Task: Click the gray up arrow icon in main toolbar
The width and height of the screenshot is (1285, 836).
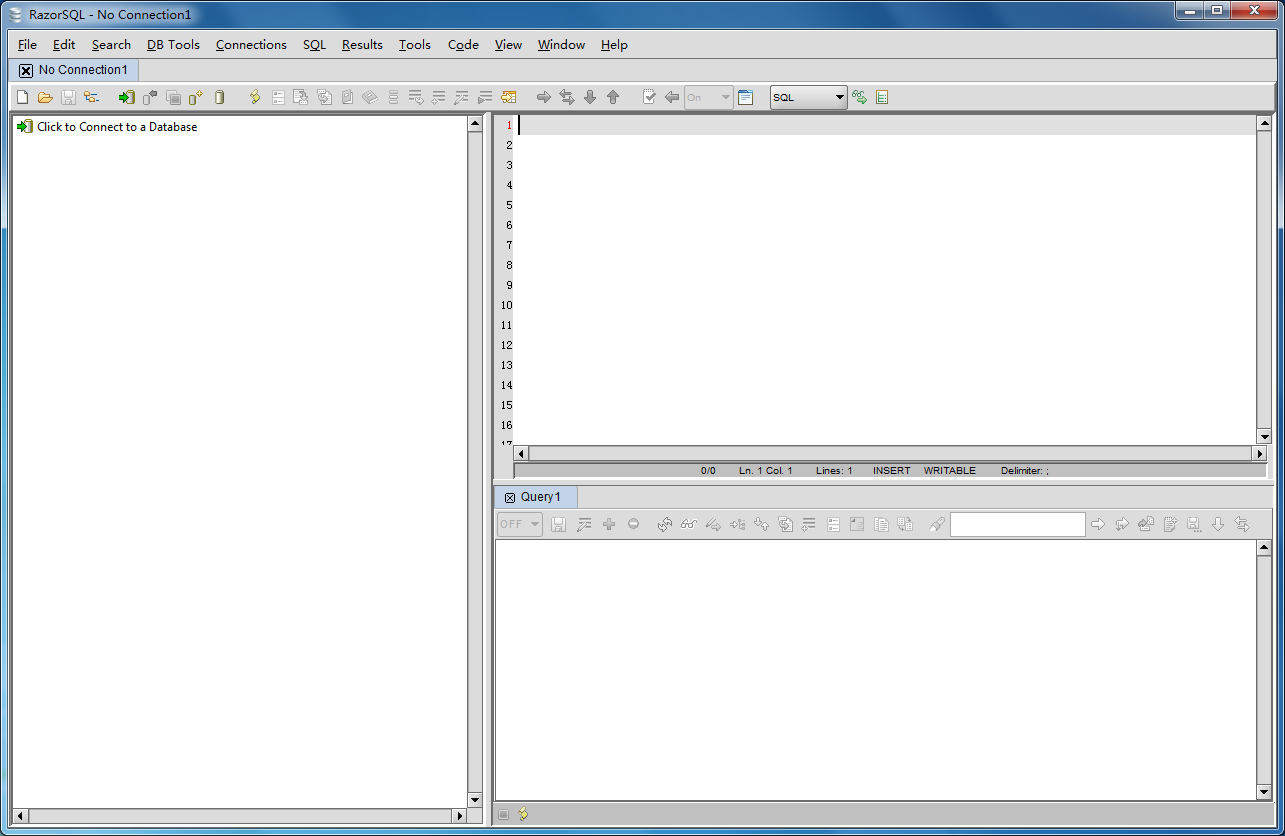Action: [x=613, y=97]
